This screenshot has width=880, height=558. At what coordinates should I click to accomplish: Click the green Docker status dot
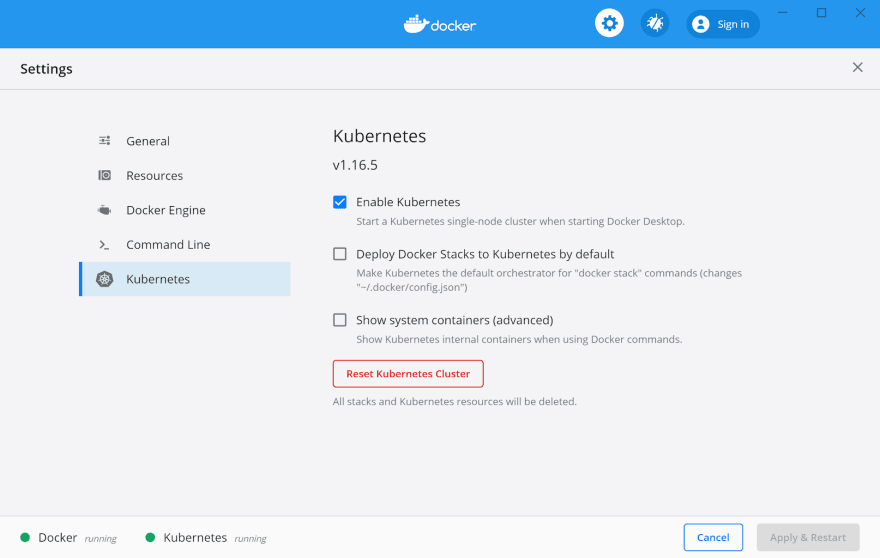pos(25,537)
